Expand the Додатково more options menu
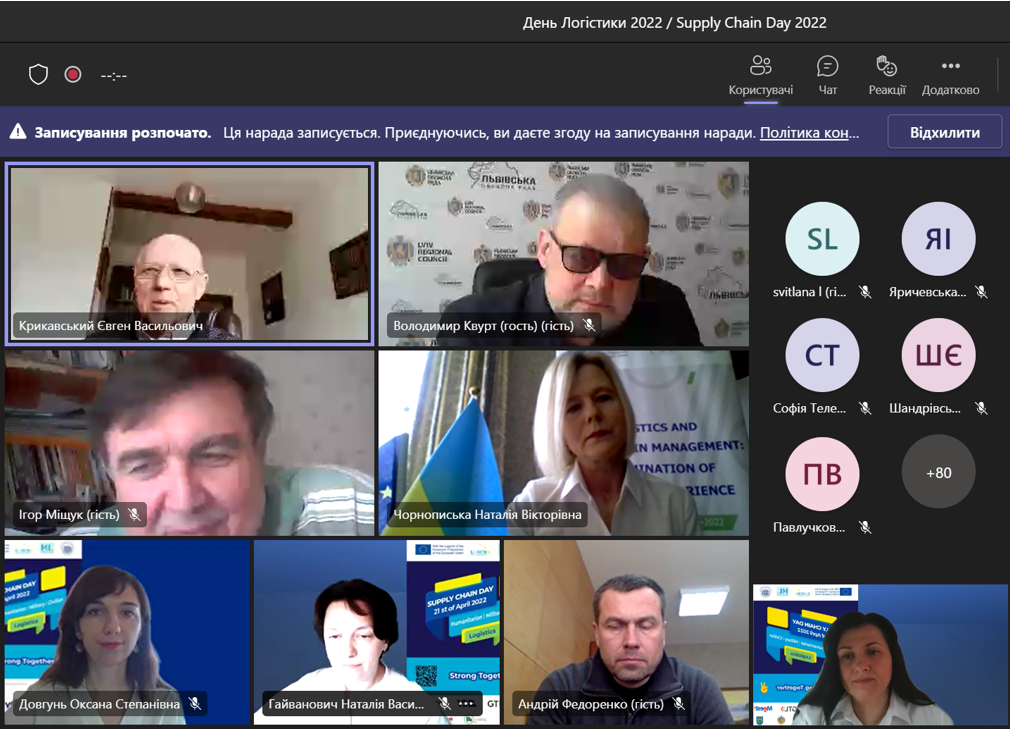 point(950,76)
